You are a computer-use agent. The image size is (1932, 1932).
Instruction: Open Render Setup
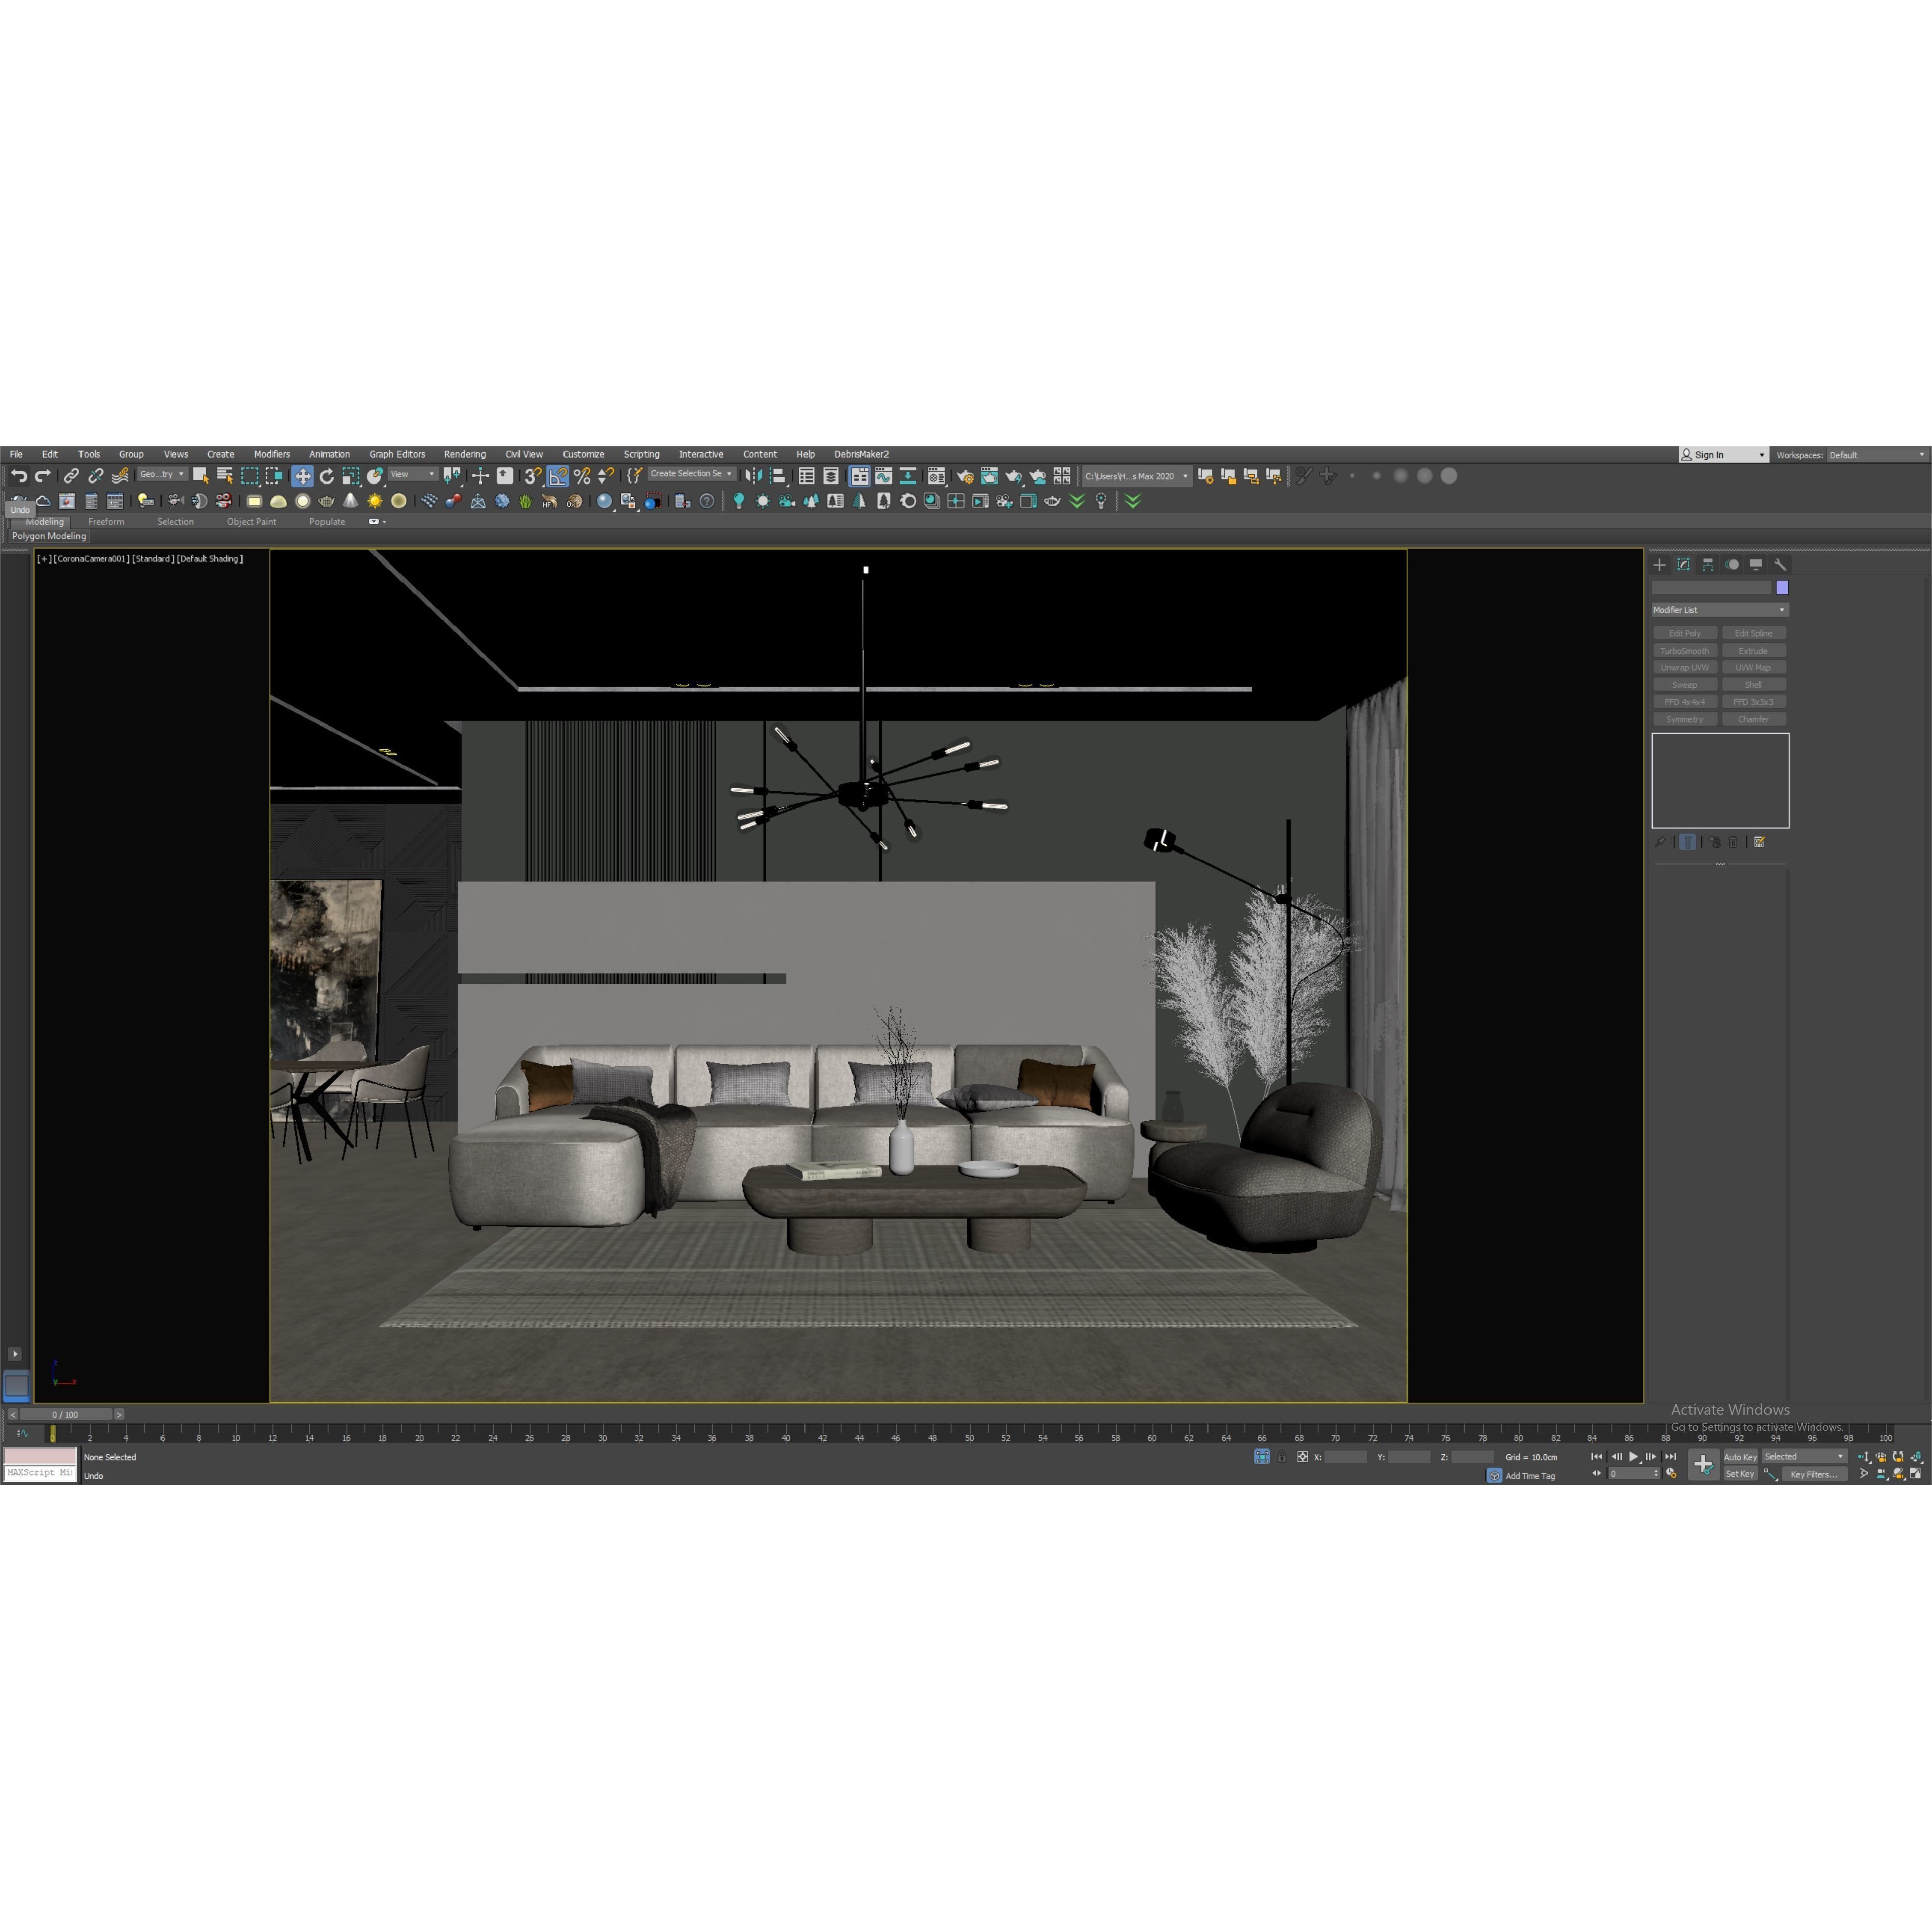pos(966,476)
